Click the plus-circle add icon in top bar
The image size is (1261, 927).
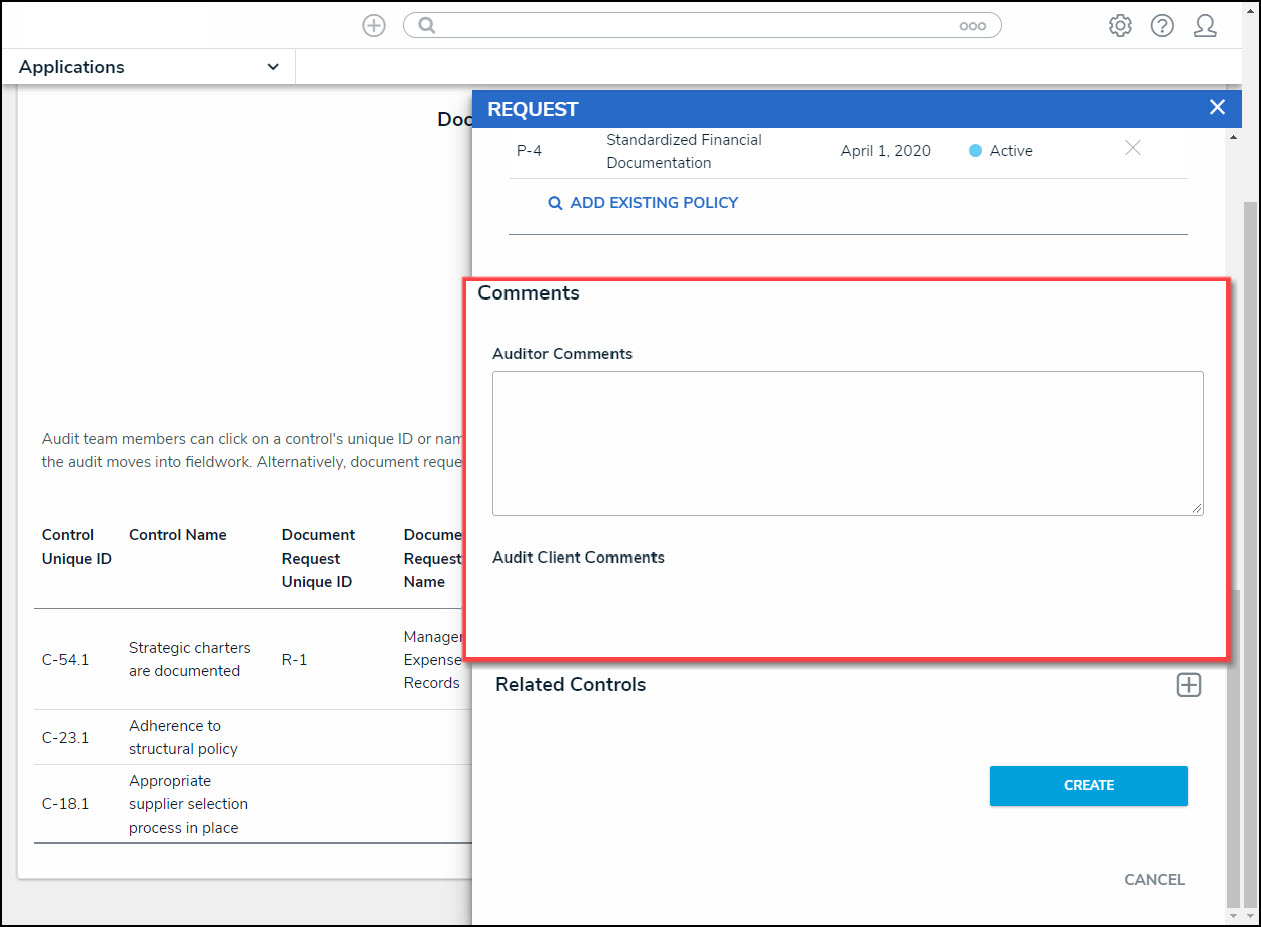[373, 26]
